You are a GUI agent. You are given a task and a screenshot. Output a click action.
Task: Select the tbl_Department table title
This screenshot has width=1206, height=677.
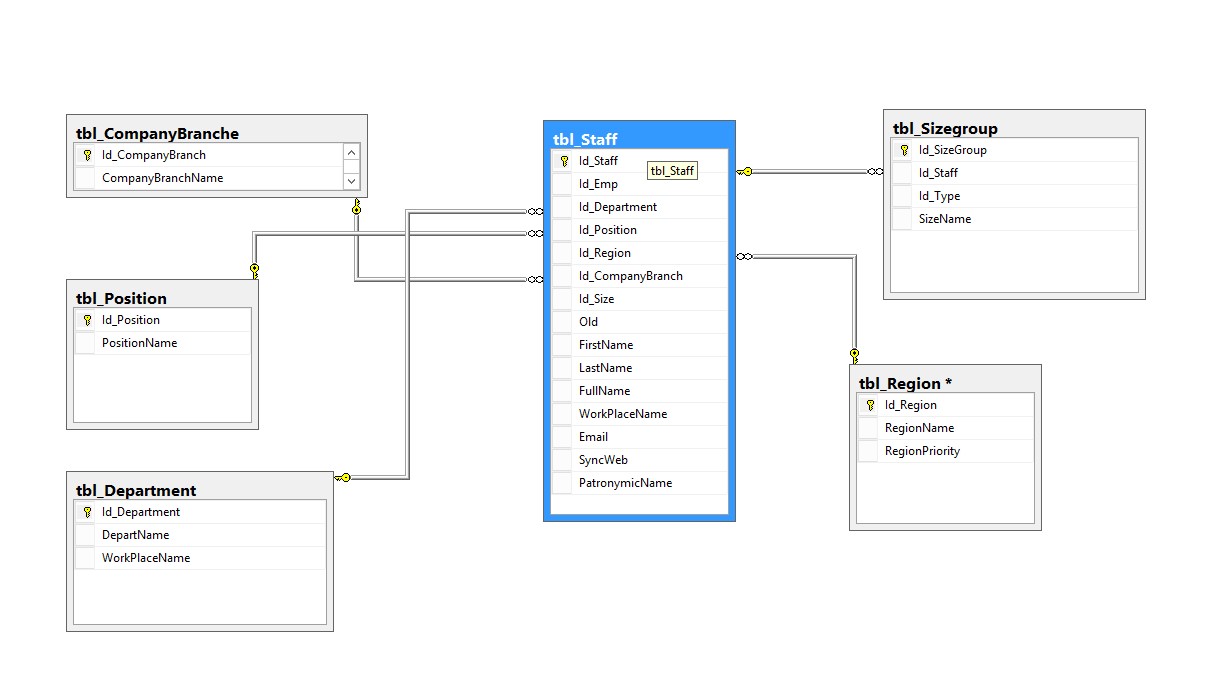136,490
